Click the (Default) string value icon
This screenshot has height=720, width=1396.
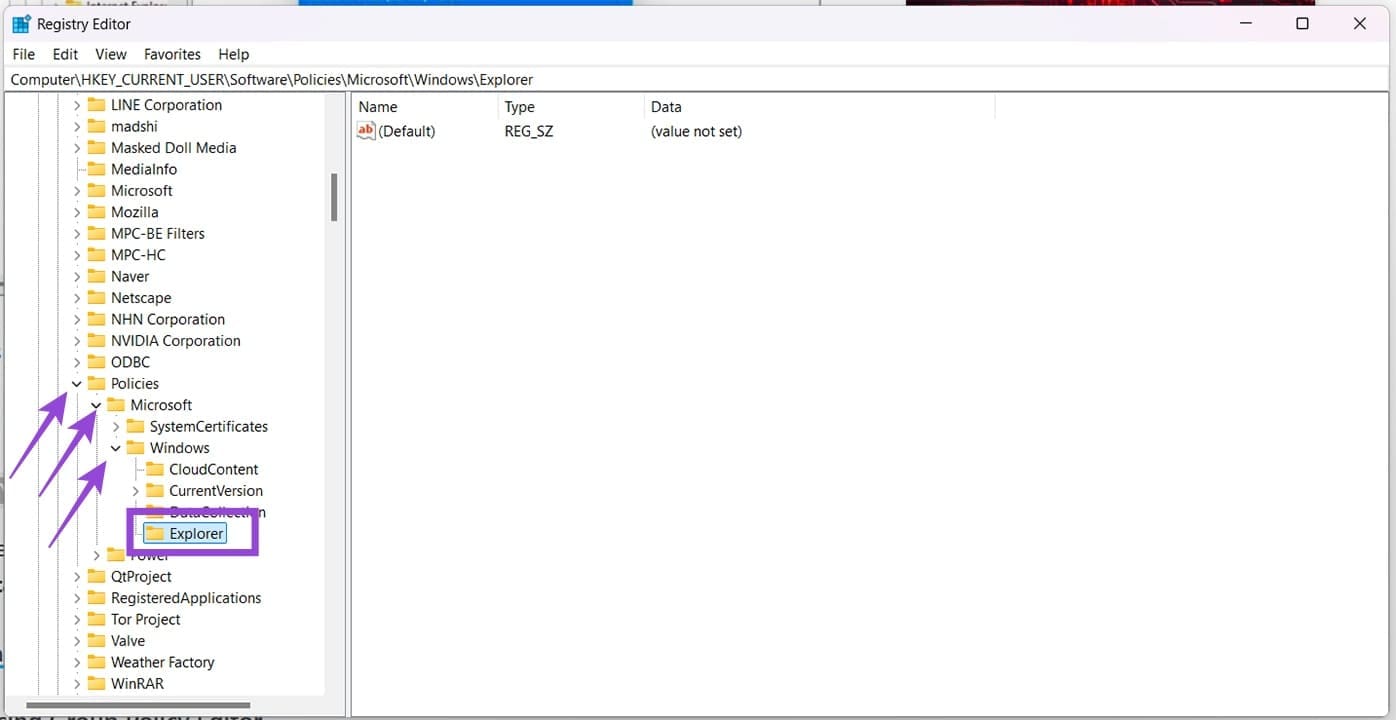[366, 131]
